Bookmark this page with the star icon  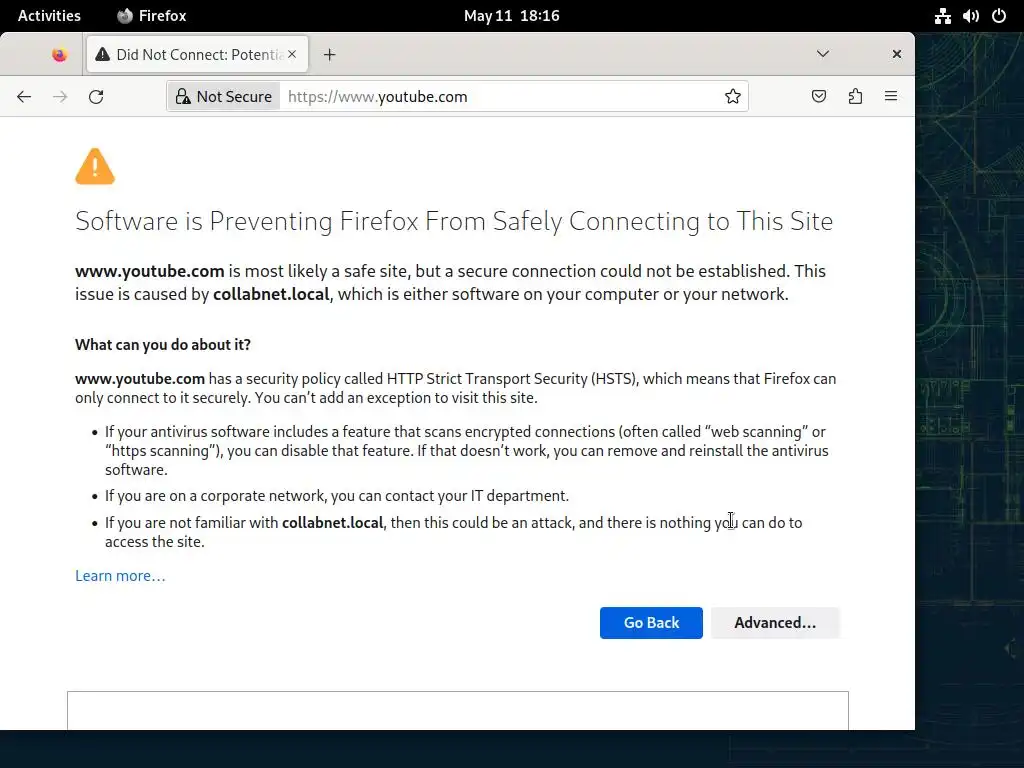click(732, 97)
